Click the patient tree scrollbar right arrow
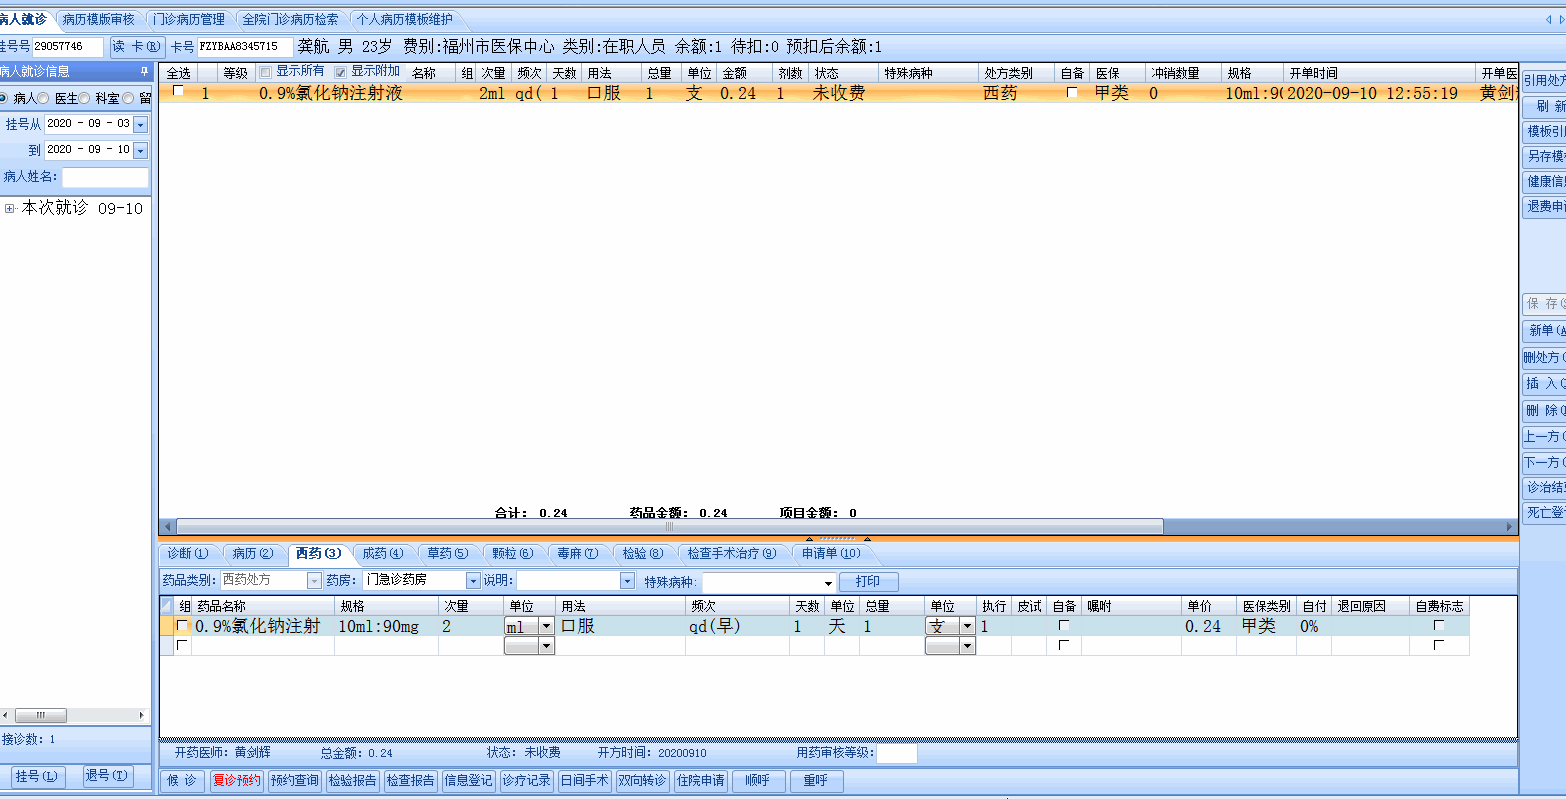The image size is (1566, 799). click(x=141, y=716)
